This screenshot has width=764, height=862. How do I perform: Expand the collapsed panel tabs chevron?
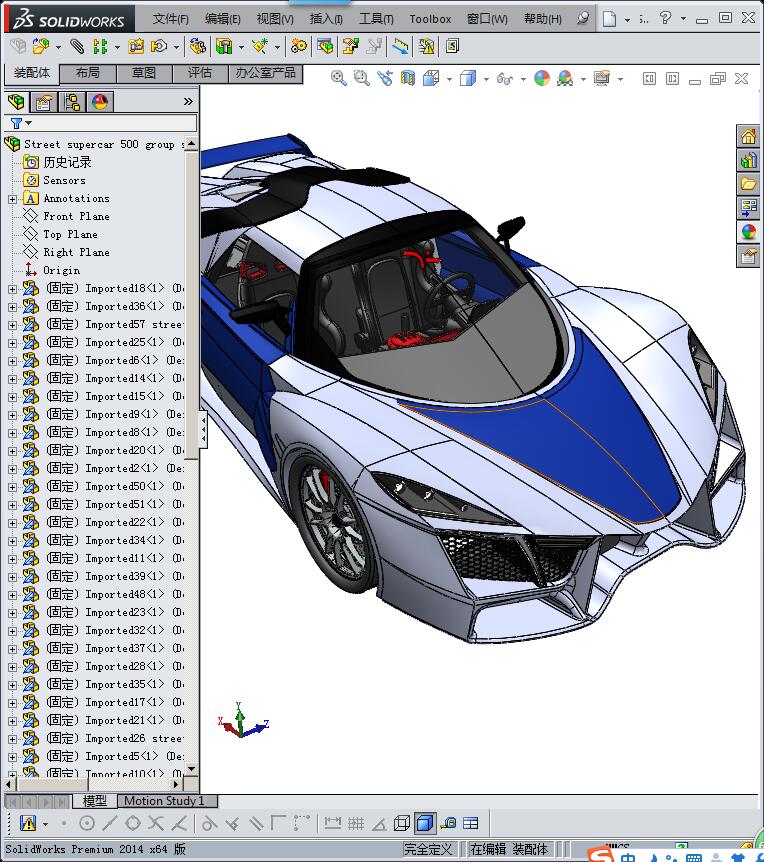point(188,102)
